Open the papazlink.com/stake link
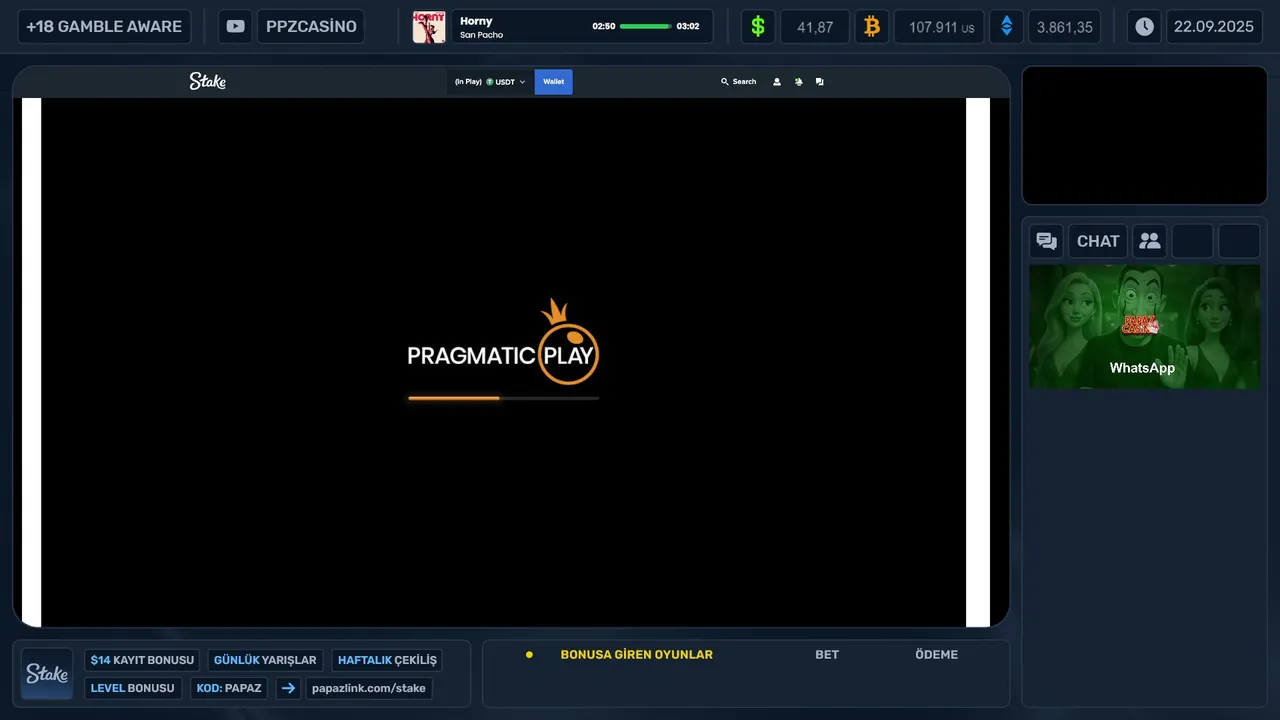The height and width of the screenshot is (720, 1280). [369, 688]
